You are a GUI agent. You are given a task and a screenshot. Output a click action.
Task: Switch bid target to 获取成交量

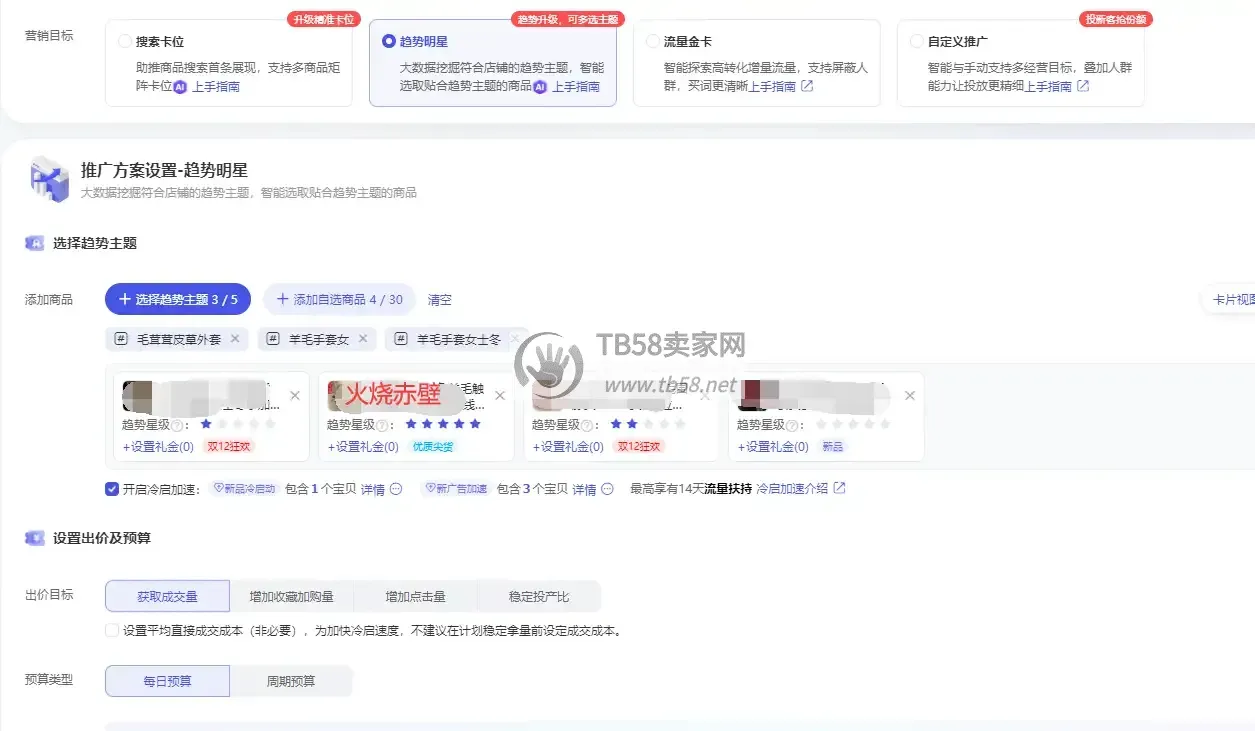tap(167, 596)
